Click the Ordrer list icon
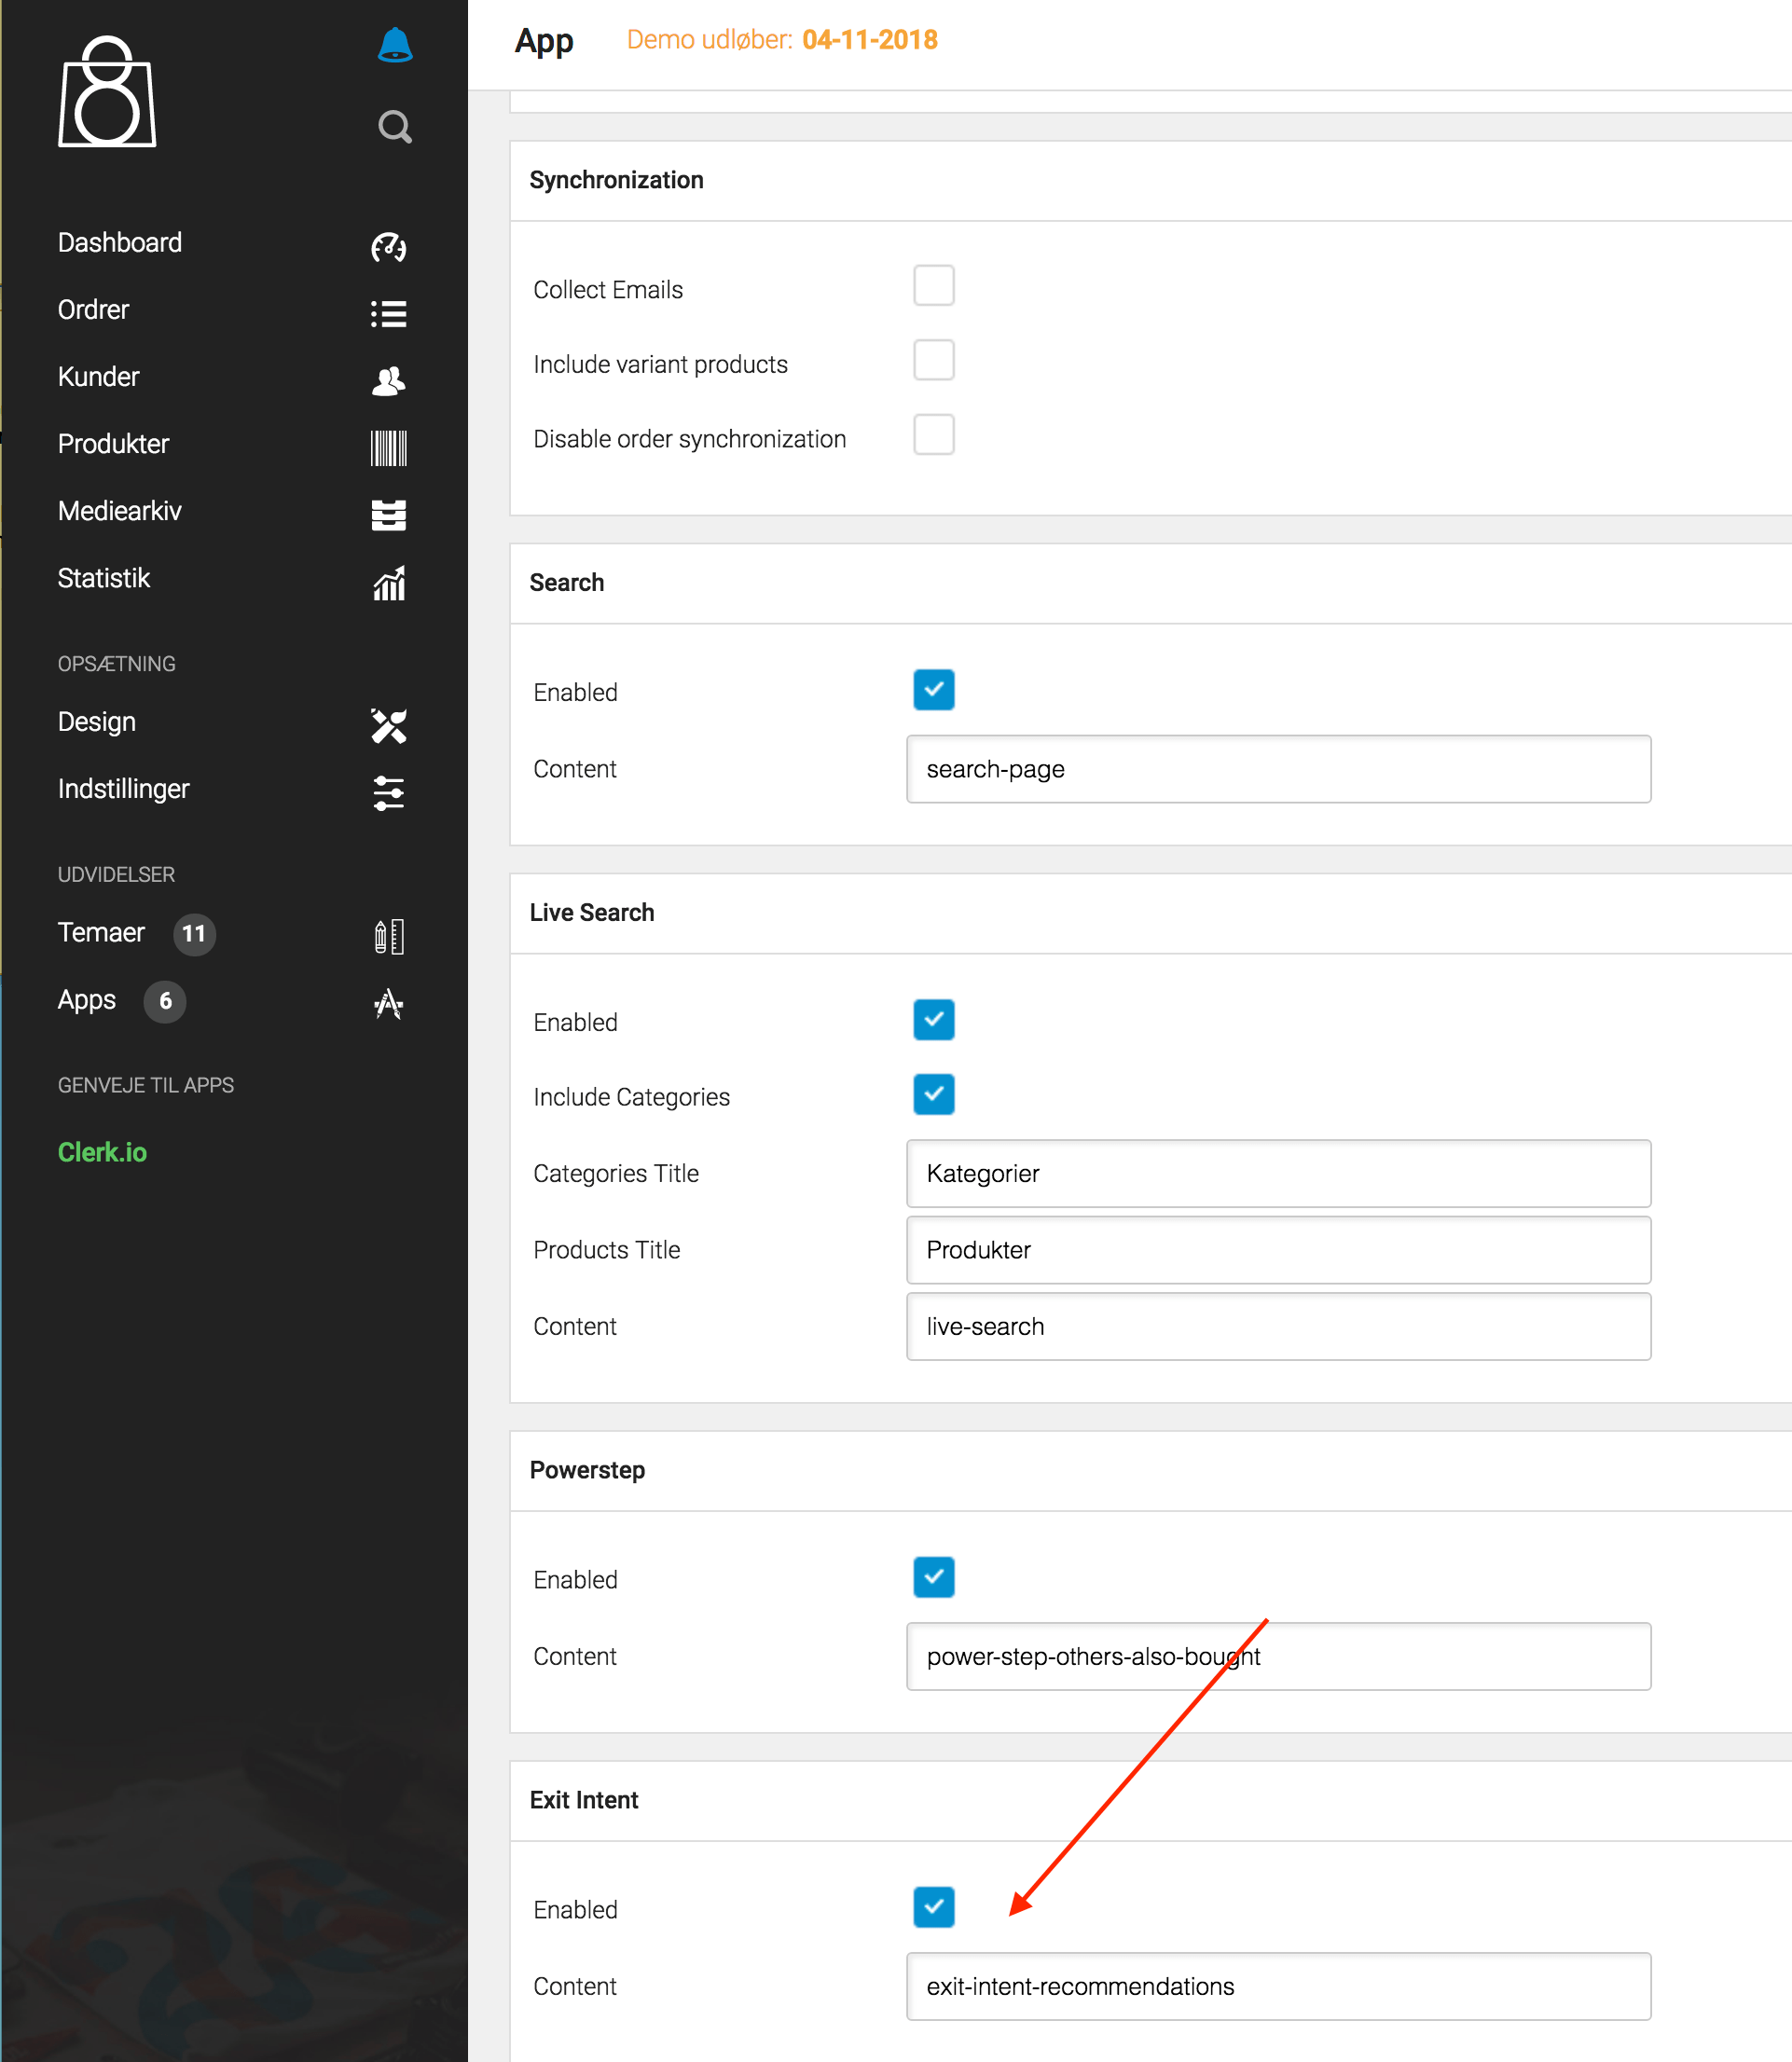The width and height of the screenshot is (1792, 2062). (388, 313)
